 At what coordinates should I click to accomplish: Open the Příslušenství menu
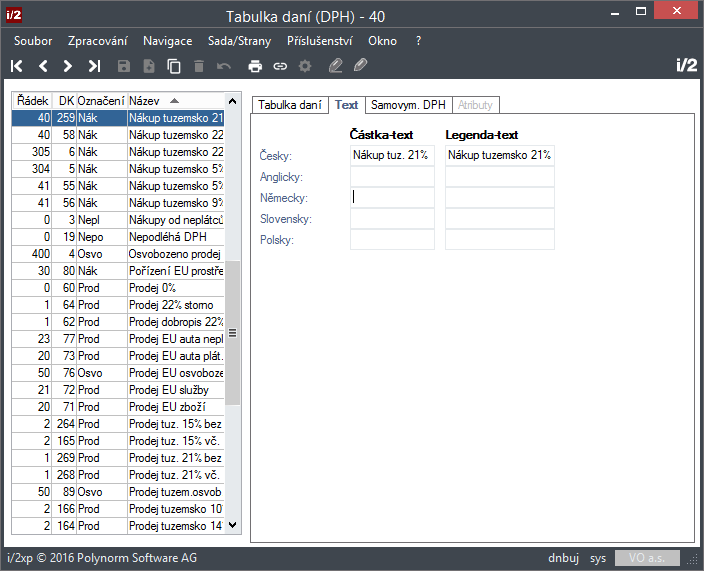coord(320,41)
